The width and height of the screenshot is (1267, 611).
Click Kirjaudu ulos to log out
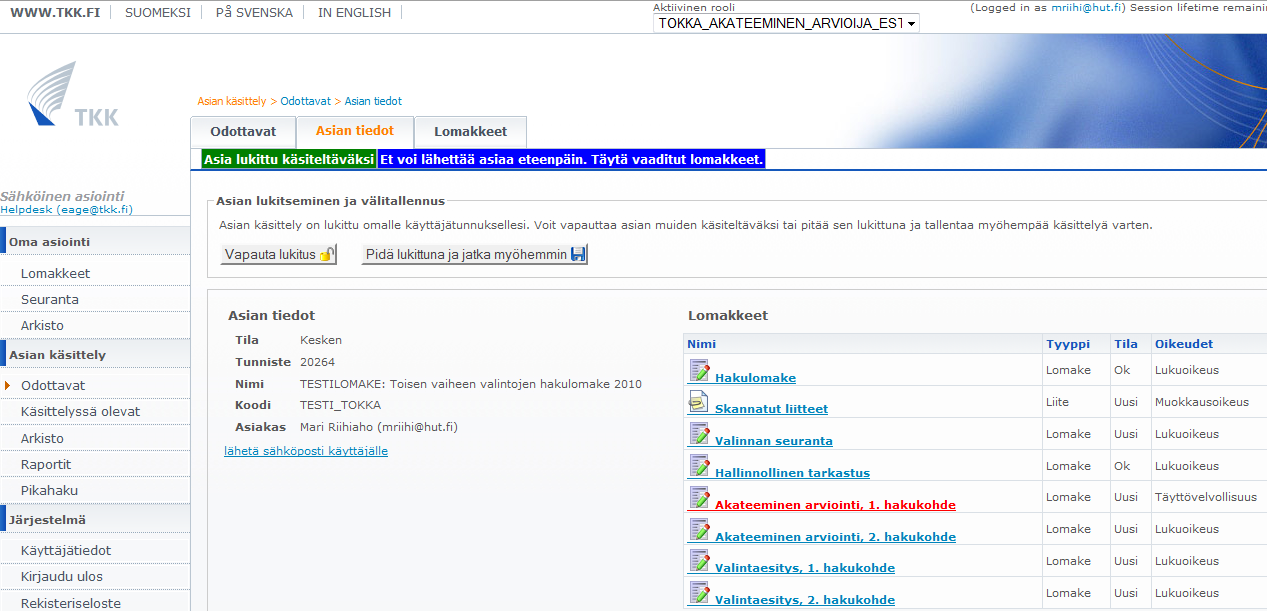click(x=62, y=576)
